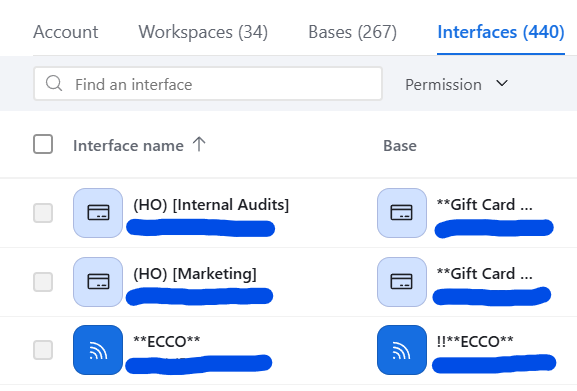Viewport: 577px width, 391px height.
Task: Open the **ECCO** interface name
Action: click(167, 342)
